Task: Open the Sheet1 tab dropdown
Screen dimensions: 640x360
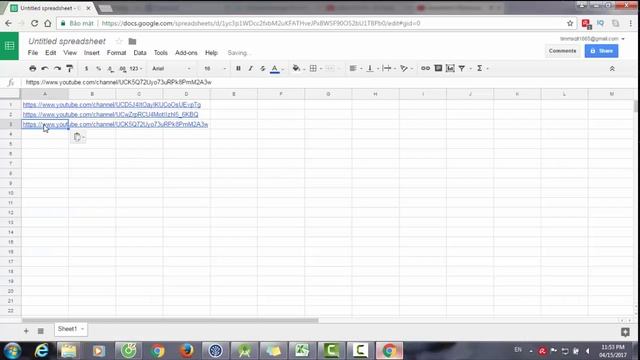Action: (82, 329)
